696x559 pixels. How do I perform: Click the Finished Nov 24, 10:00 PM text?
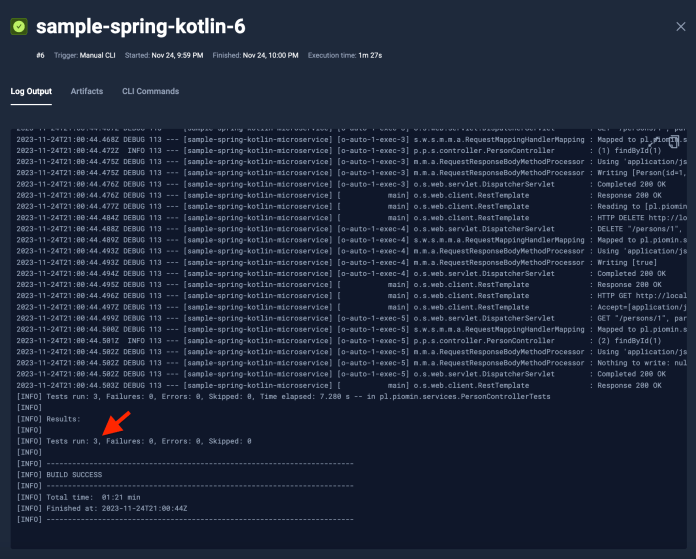255,56
